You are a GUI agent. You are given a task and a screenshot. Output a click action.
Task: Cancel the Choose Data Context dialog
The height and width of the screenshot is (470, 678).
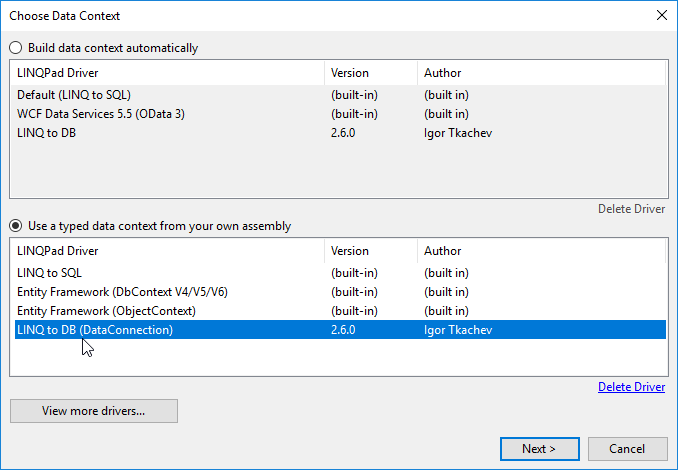pyautogui.click(x=627, y=449)
